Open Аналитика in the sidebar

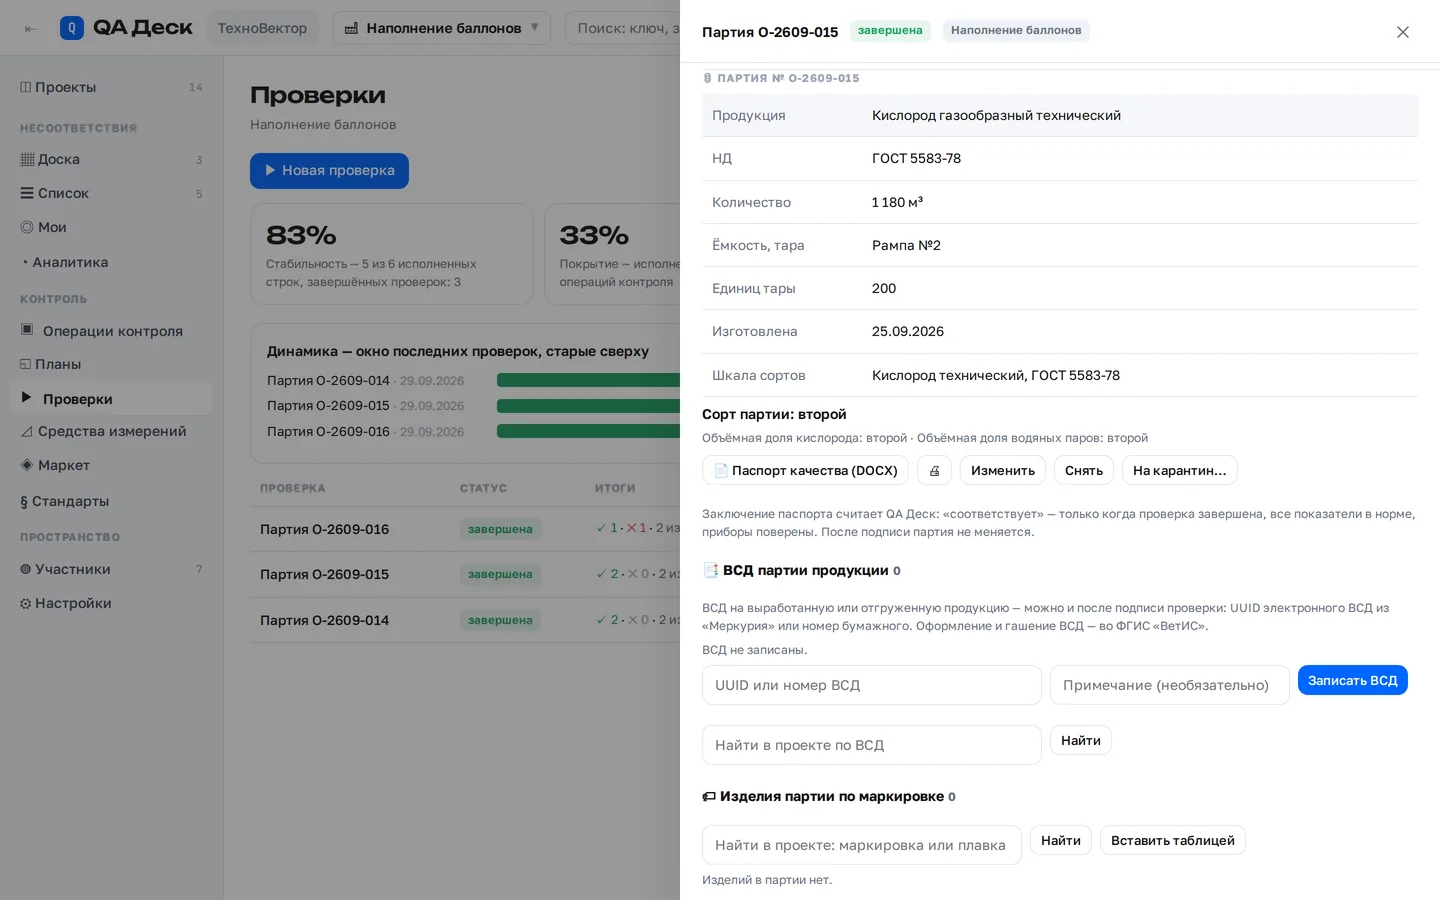coord(111,262)
